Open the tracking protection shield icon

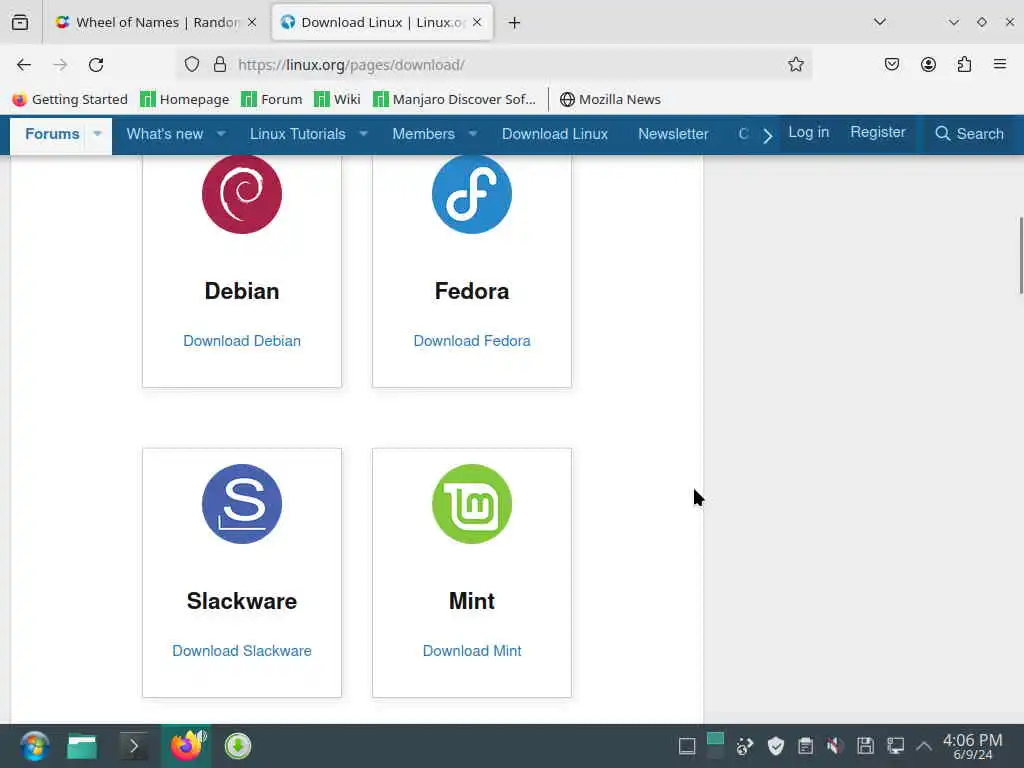[x=191, y=64]
